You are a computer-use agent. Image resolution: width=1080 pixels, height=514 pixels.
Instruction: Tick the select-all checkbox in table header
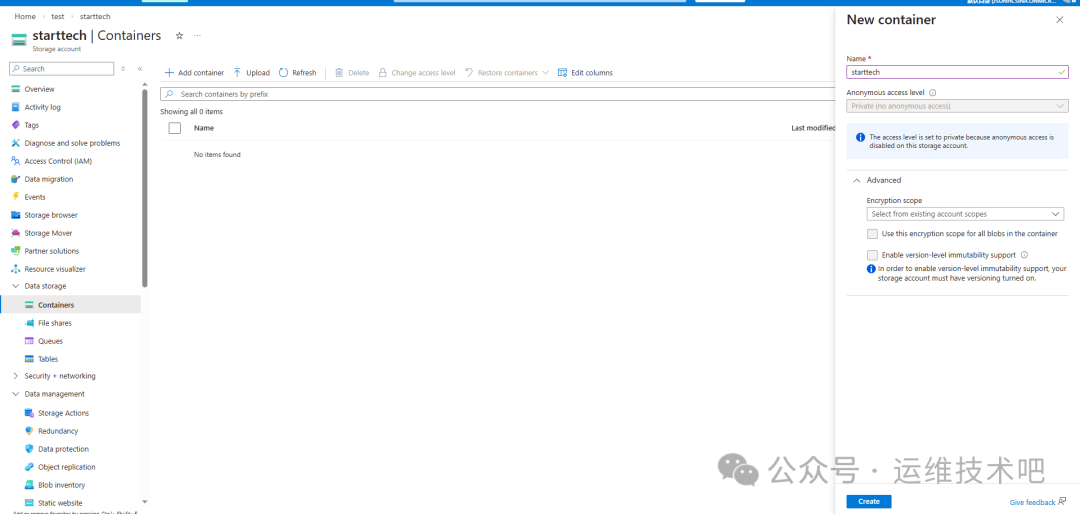point(175,127)
